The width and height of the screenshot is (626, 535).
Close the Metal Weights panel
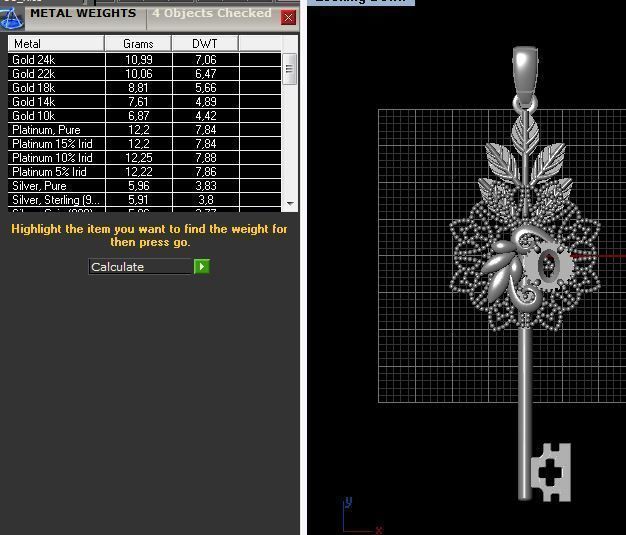click(289, 18)
